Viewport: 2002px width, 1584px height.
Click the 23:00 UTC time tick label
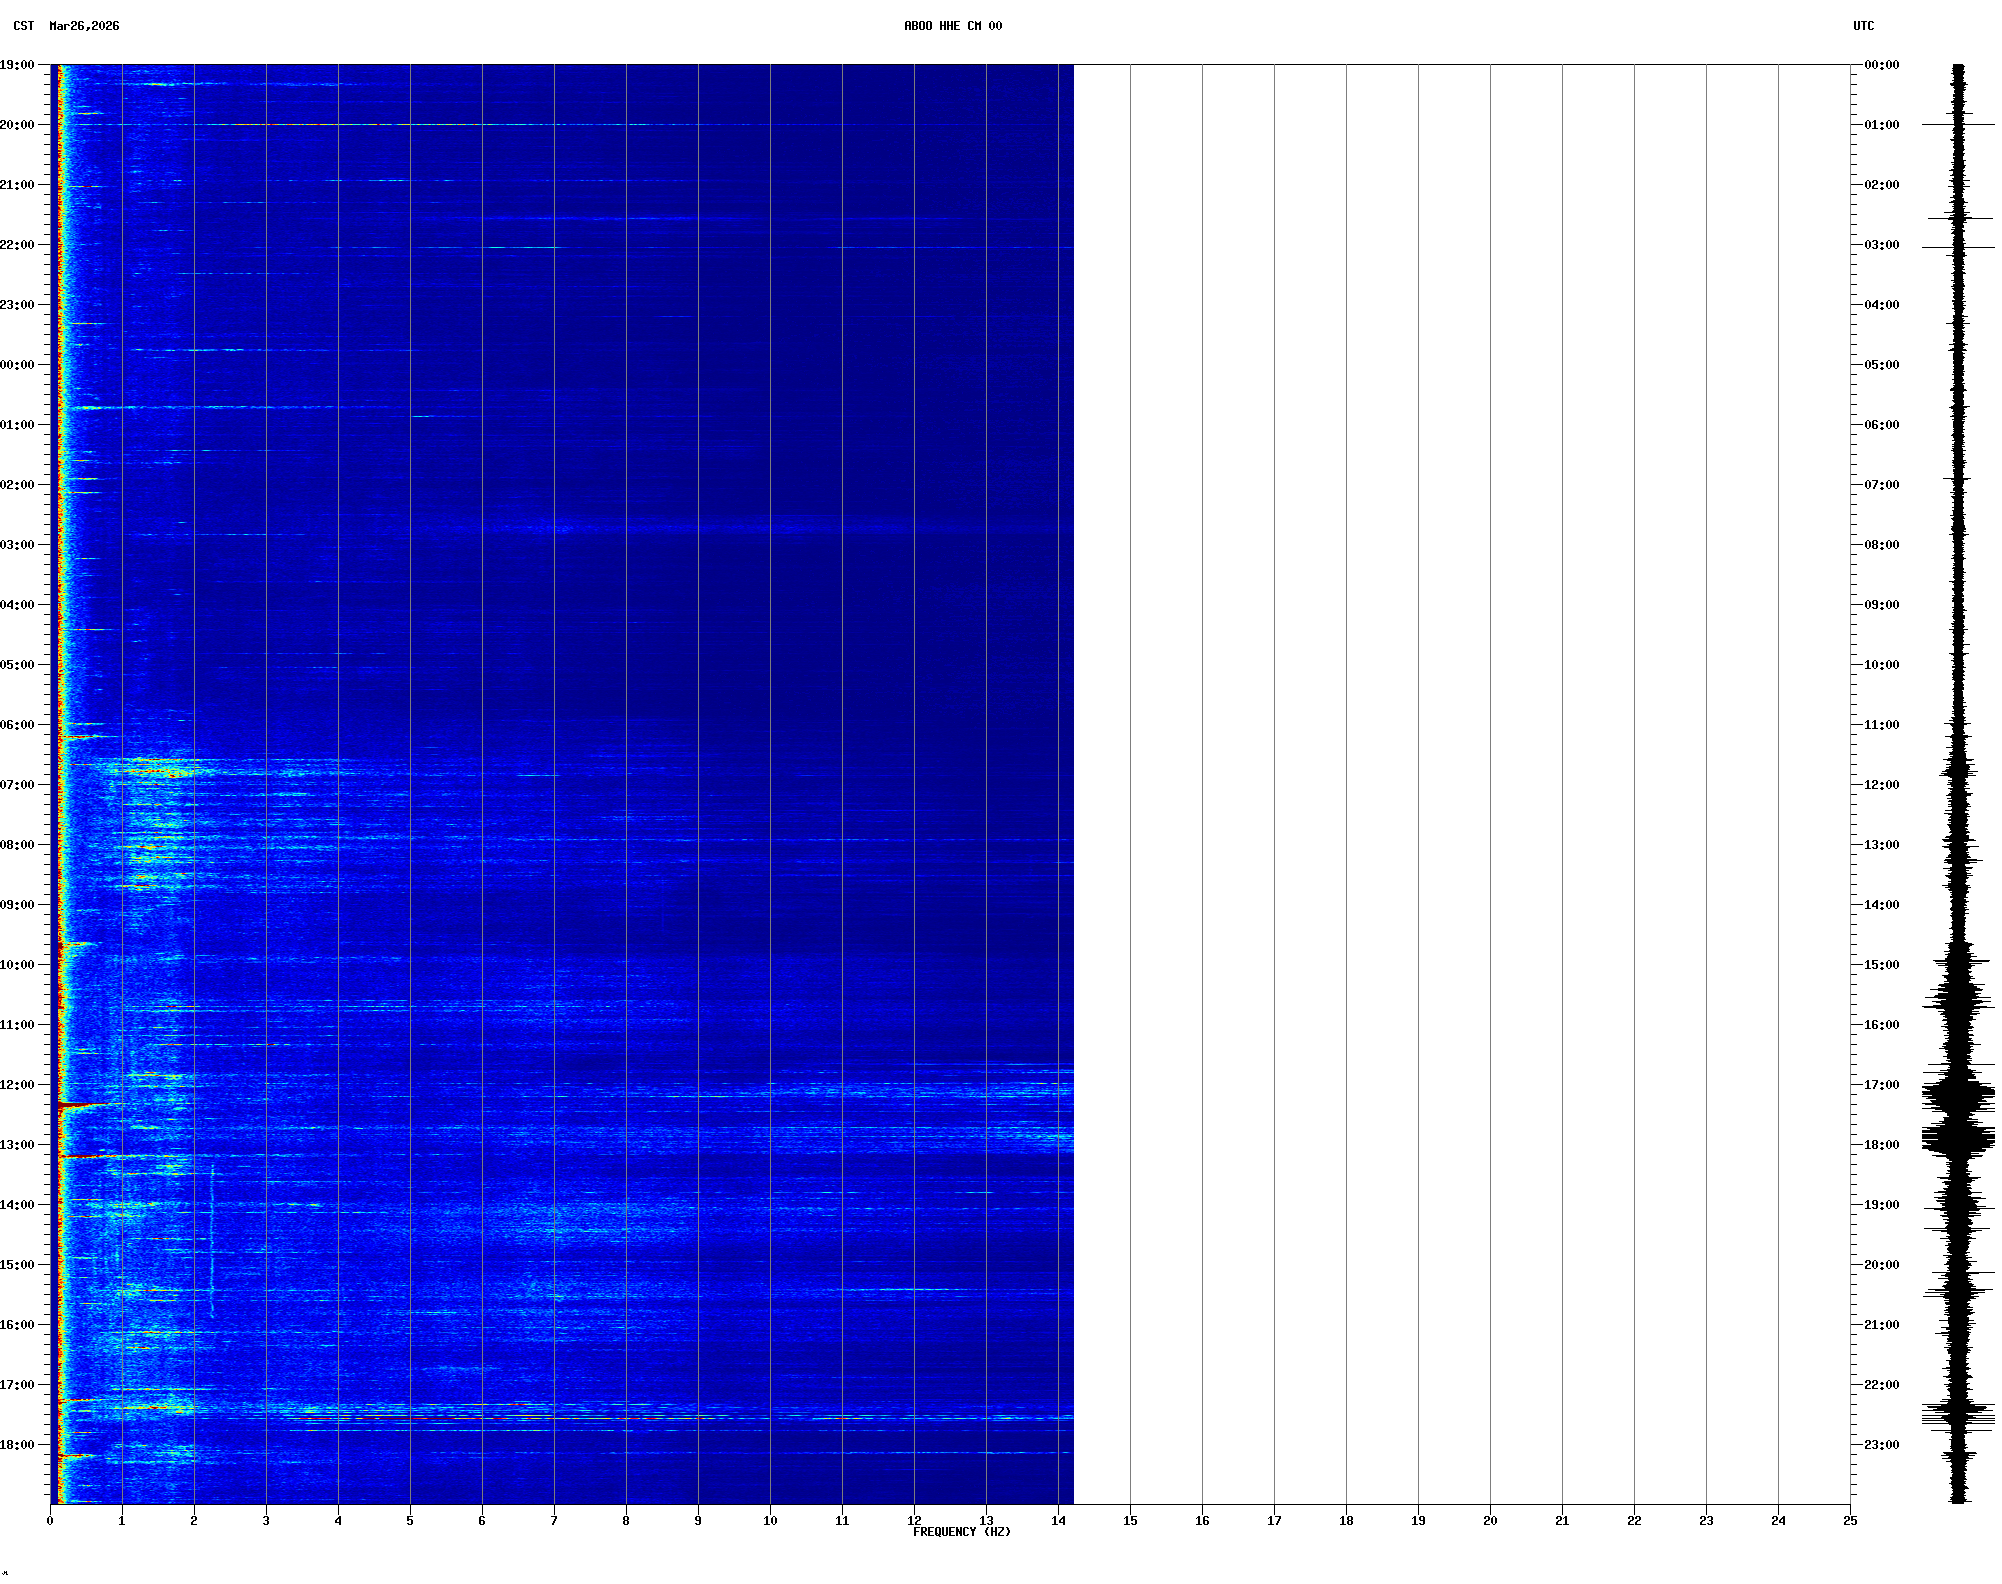pos(1881,1445)
